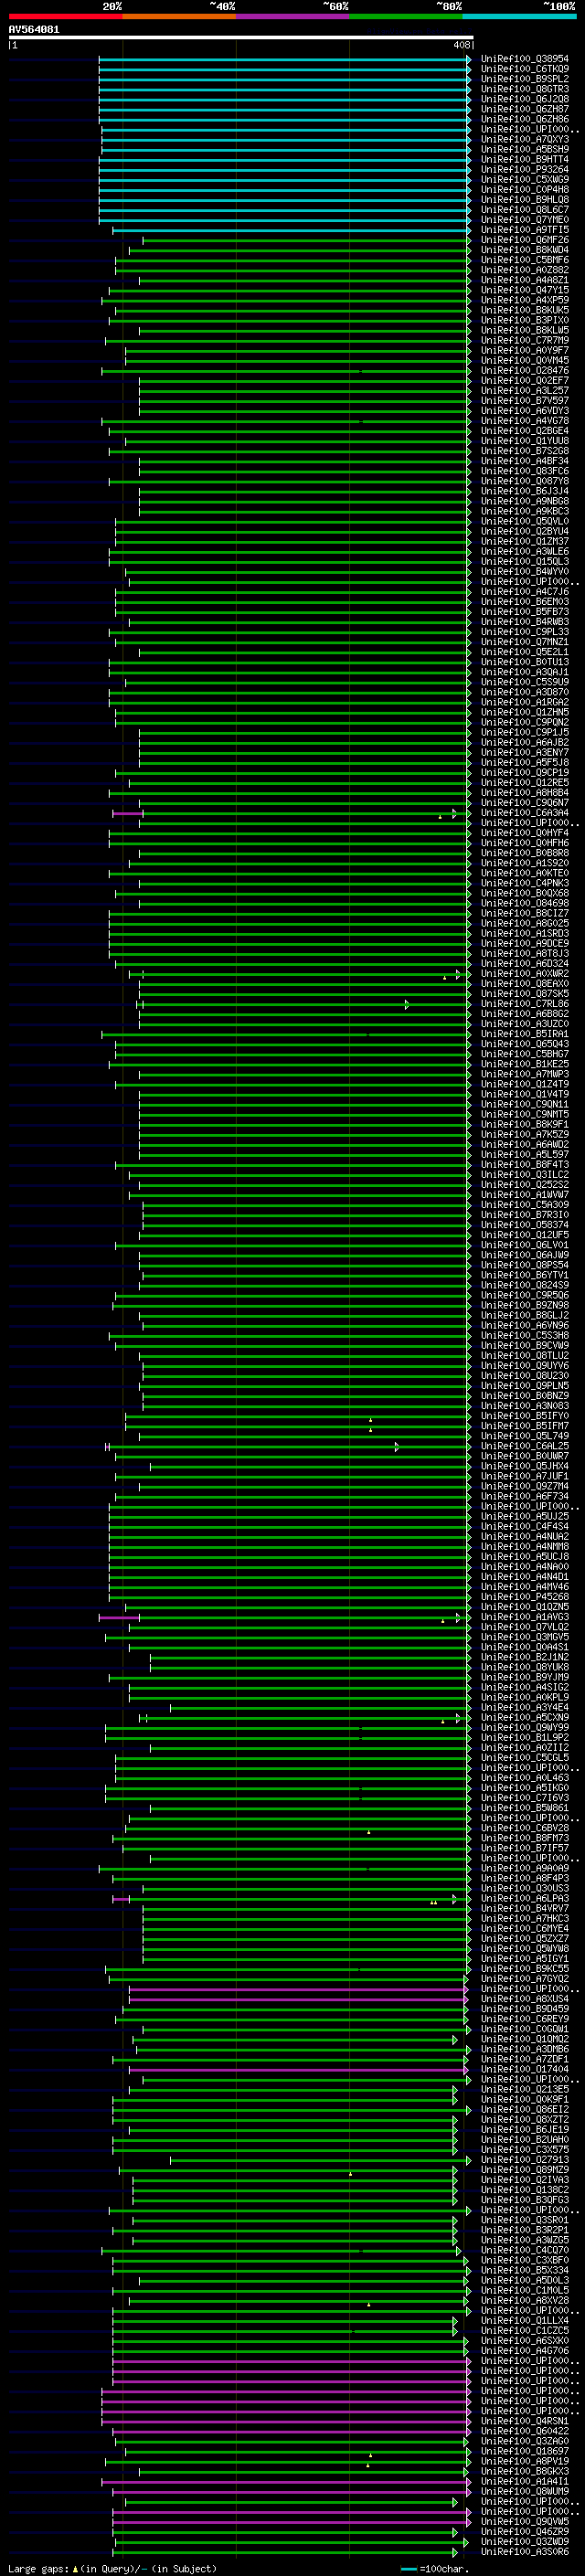Select hit label UniRef100_B3QF63
585x2576 pixels.
(x=524, y=2200)
